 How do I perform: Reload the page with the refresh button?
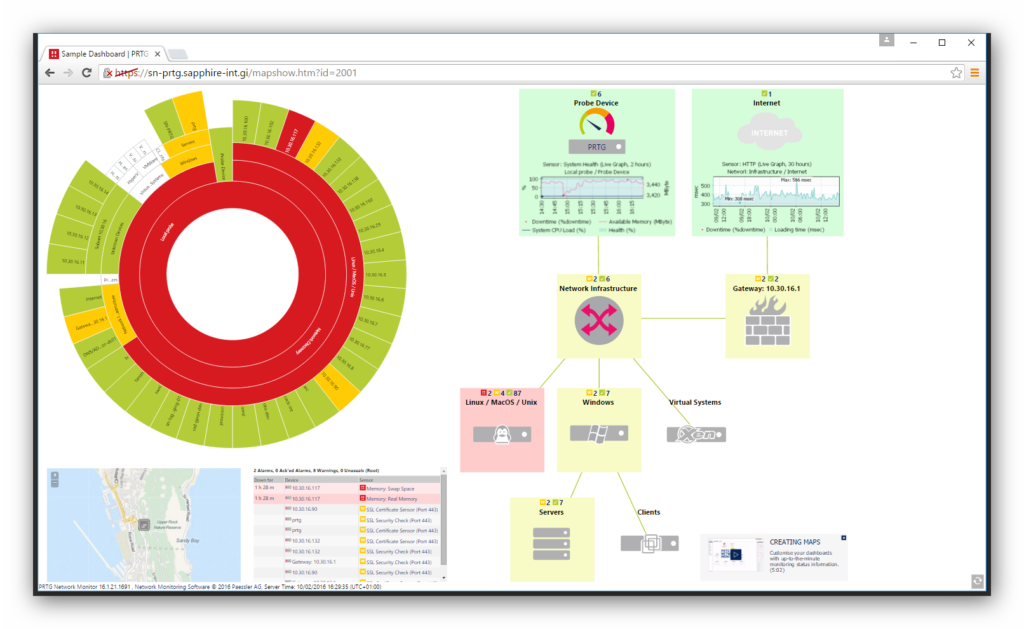point(87,73)
